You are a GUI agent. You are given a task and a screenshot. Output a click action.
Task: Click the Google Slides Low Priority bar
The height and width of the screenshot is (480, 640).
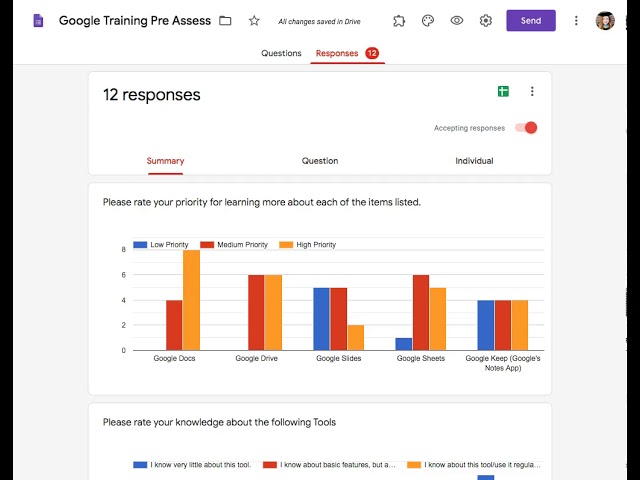(x=321, y=319)
